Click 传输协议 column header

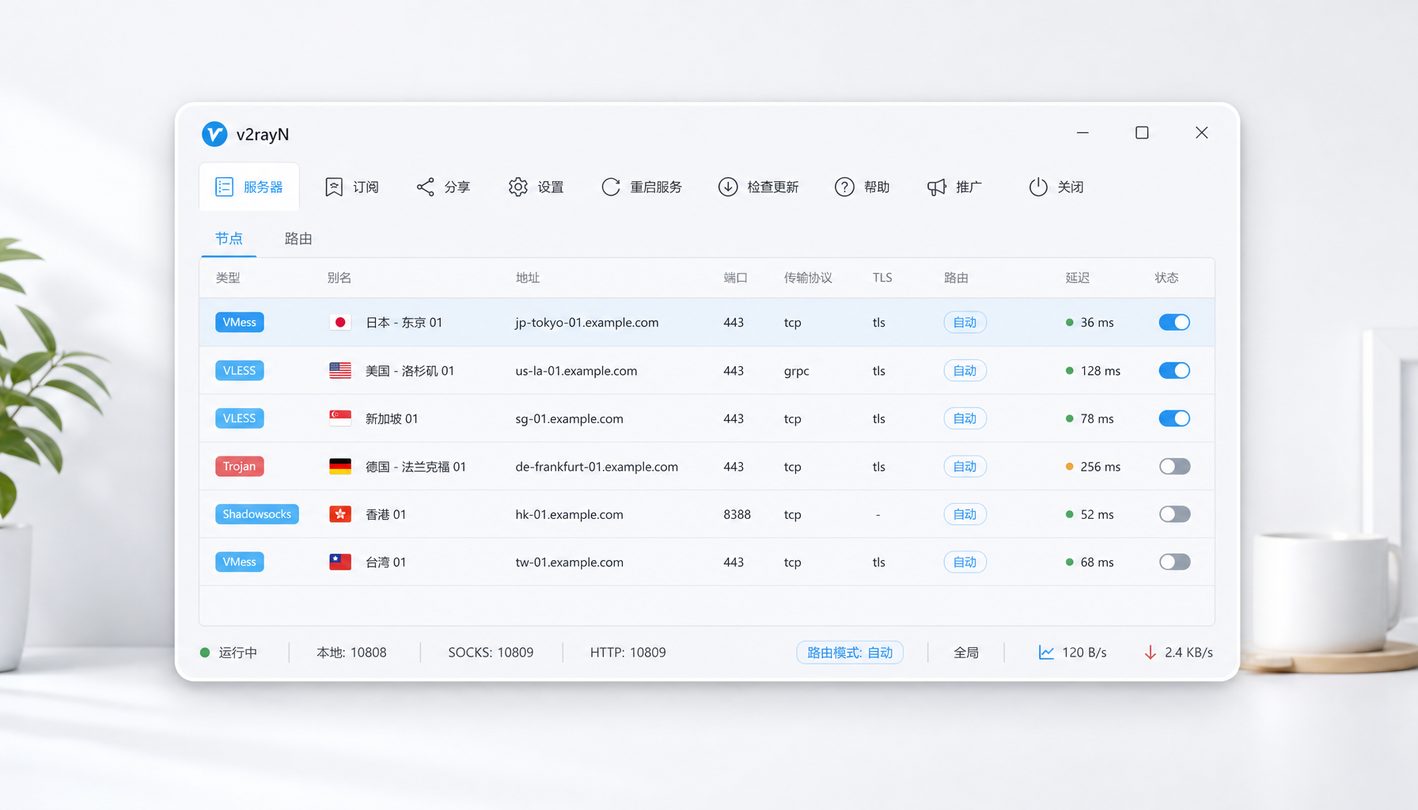[808, 278]
